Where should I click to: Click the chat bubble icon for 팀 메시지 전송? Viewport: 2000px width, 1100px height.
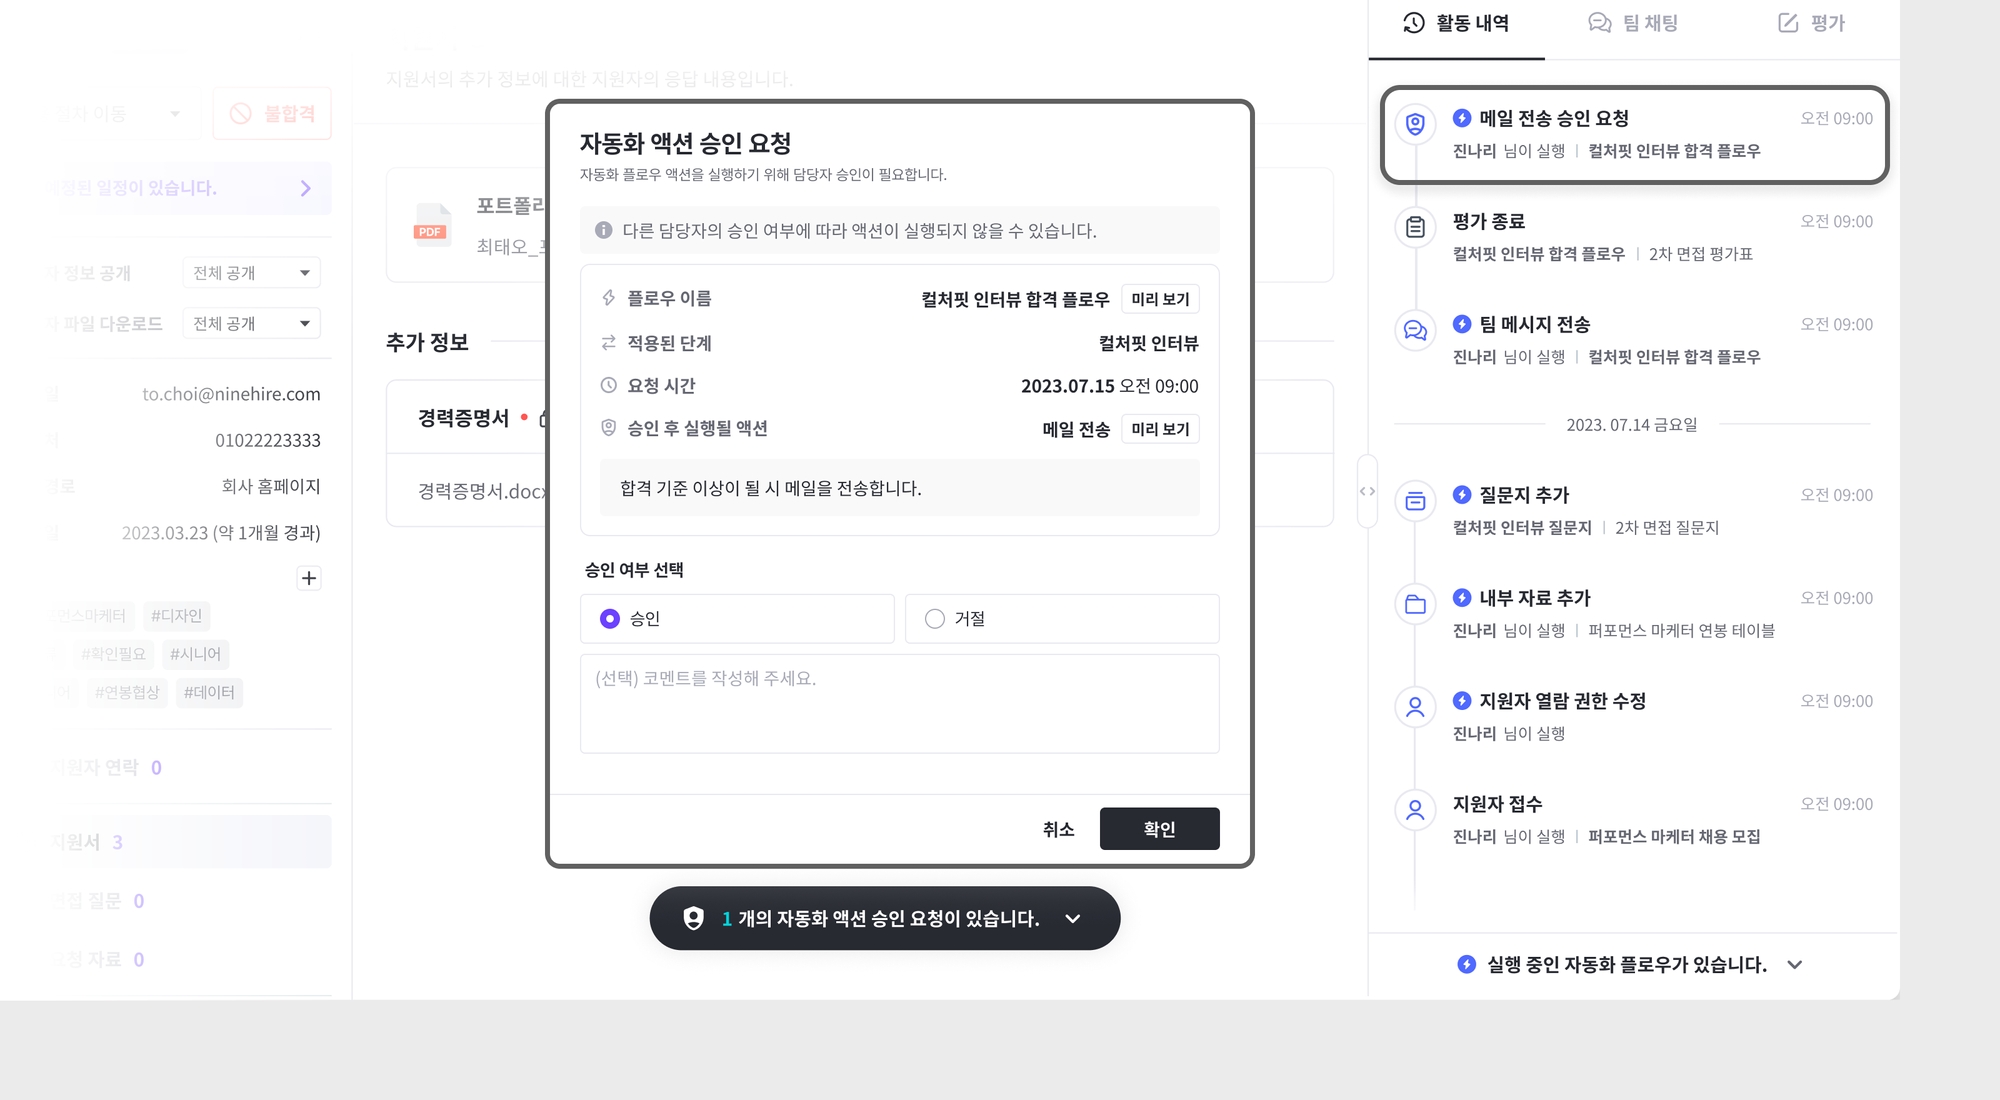point(1415,330)
